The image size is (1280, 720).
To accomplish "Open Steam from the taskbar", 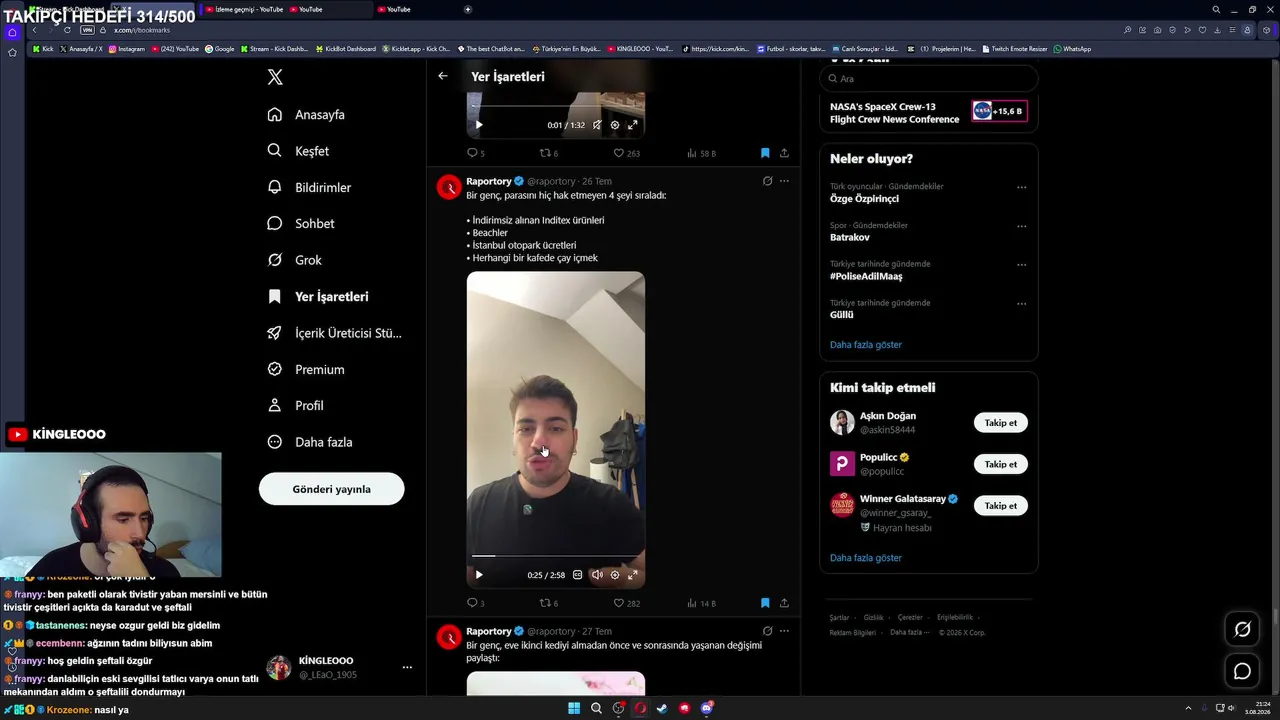I will pyautogui.click(x=663, y=708).
